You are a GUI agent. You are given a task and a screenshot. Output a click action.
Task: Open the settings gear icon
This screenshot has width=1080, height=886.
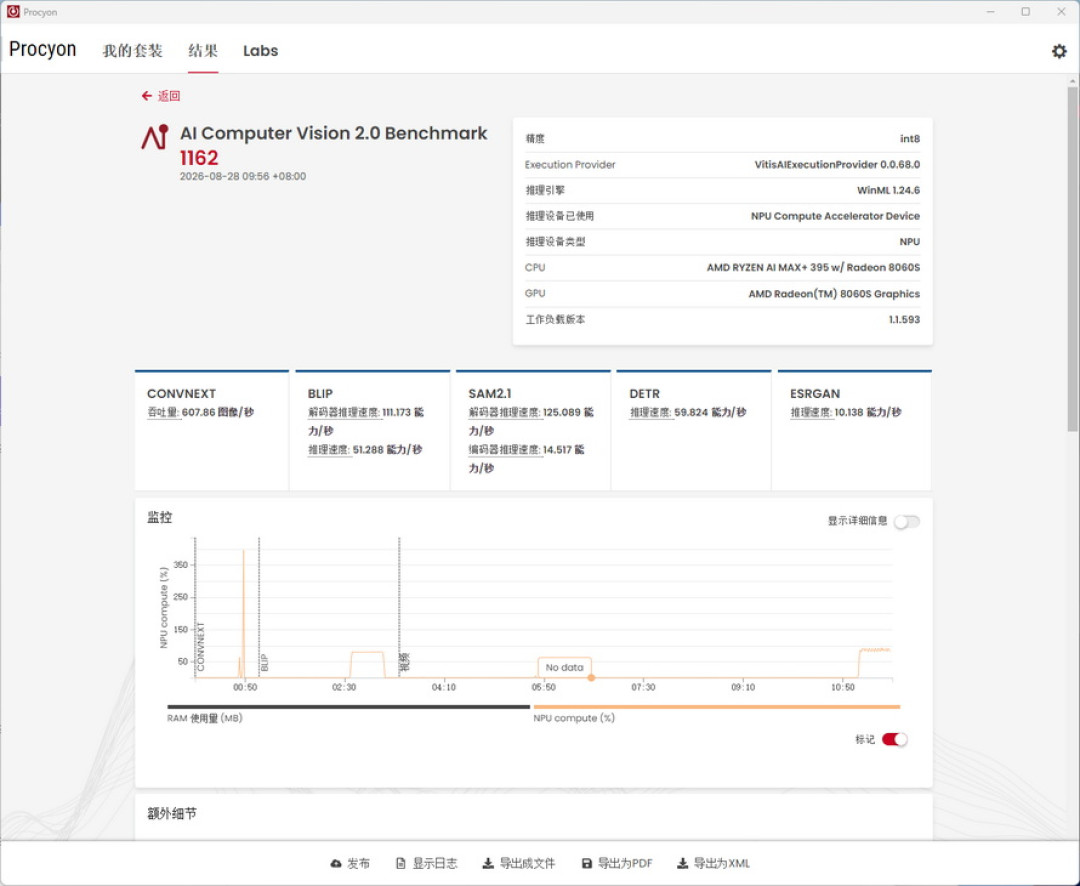tap(1059, 51)
